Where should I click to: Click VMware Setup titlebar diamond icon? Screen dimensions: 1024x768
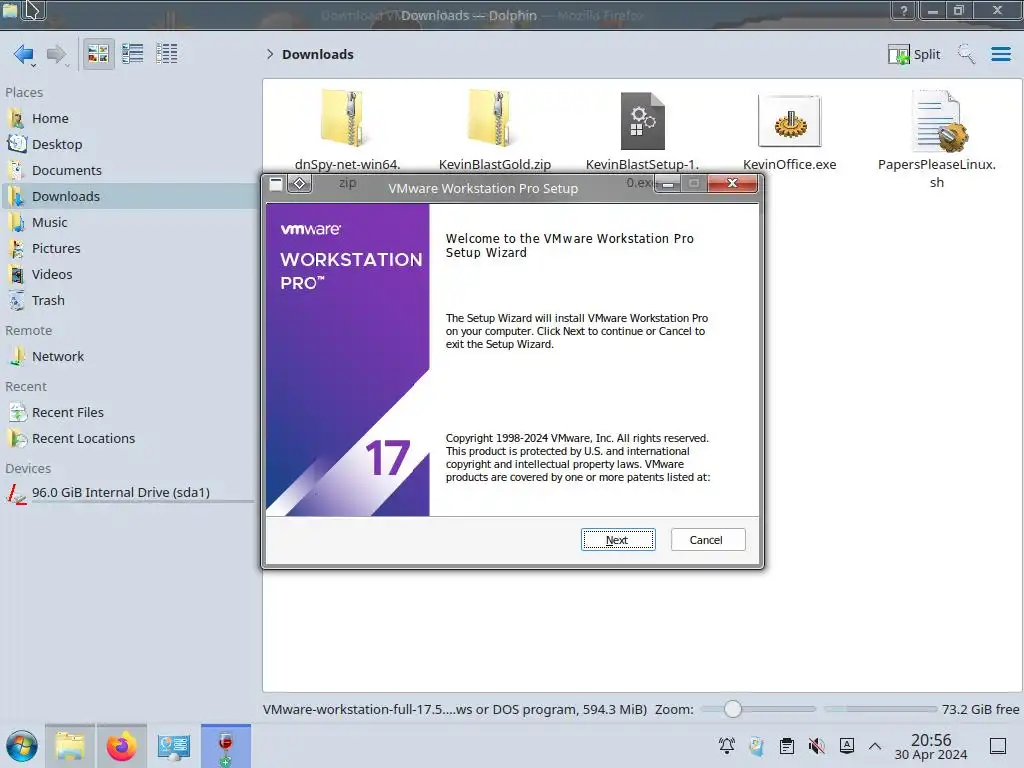tap(300, 184)
